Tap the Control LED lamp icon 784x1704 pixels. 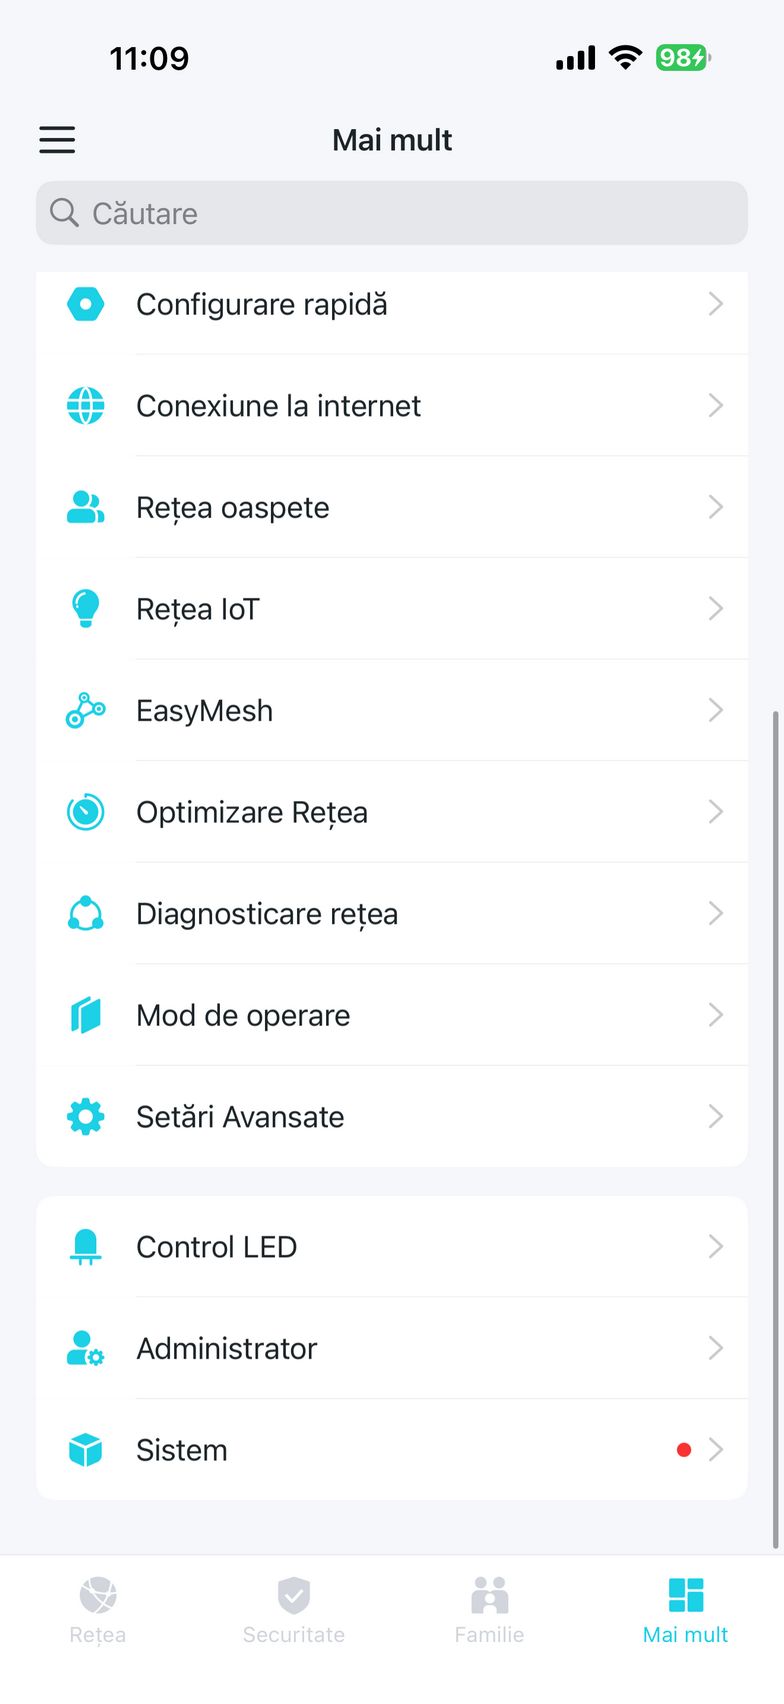point(86,1247)
